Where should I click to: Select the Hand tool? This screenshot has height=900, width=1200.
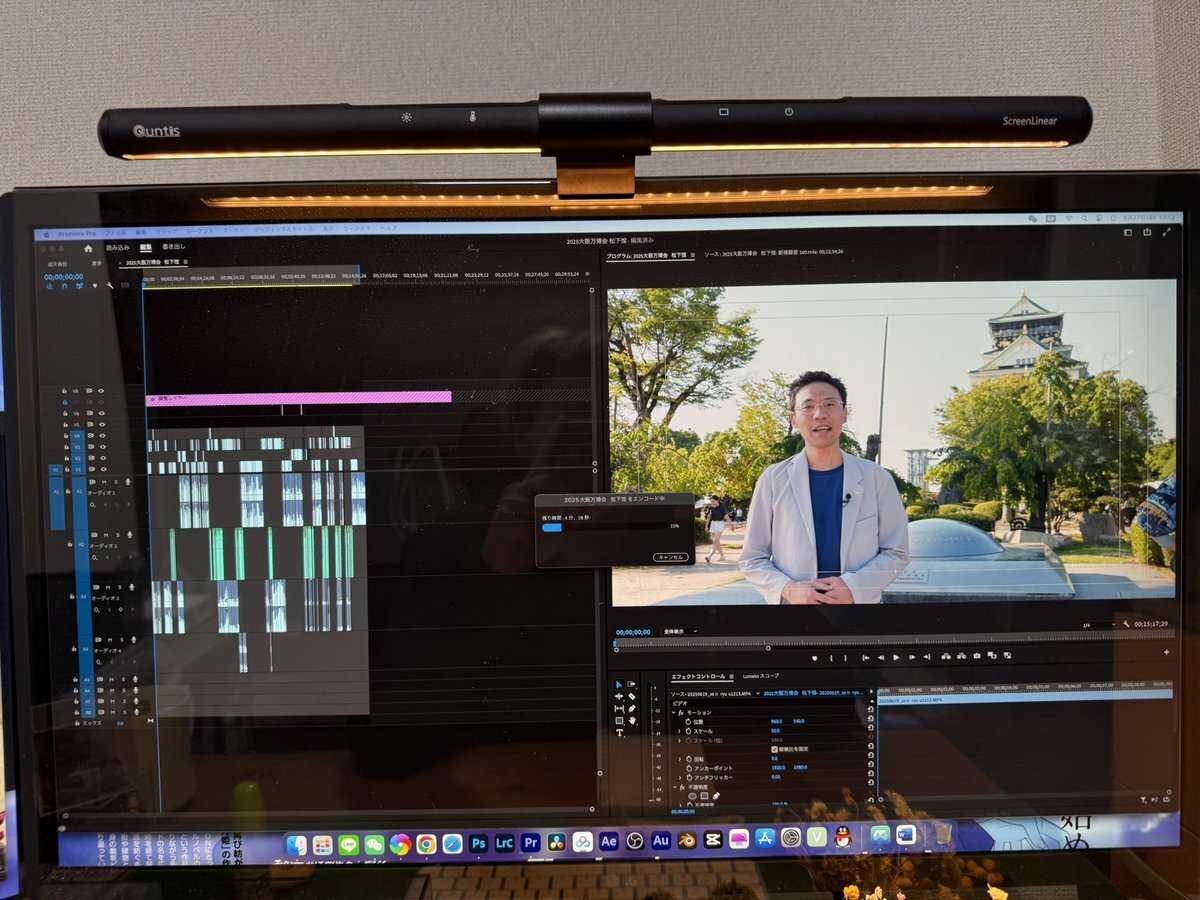[x=632, y=720]
